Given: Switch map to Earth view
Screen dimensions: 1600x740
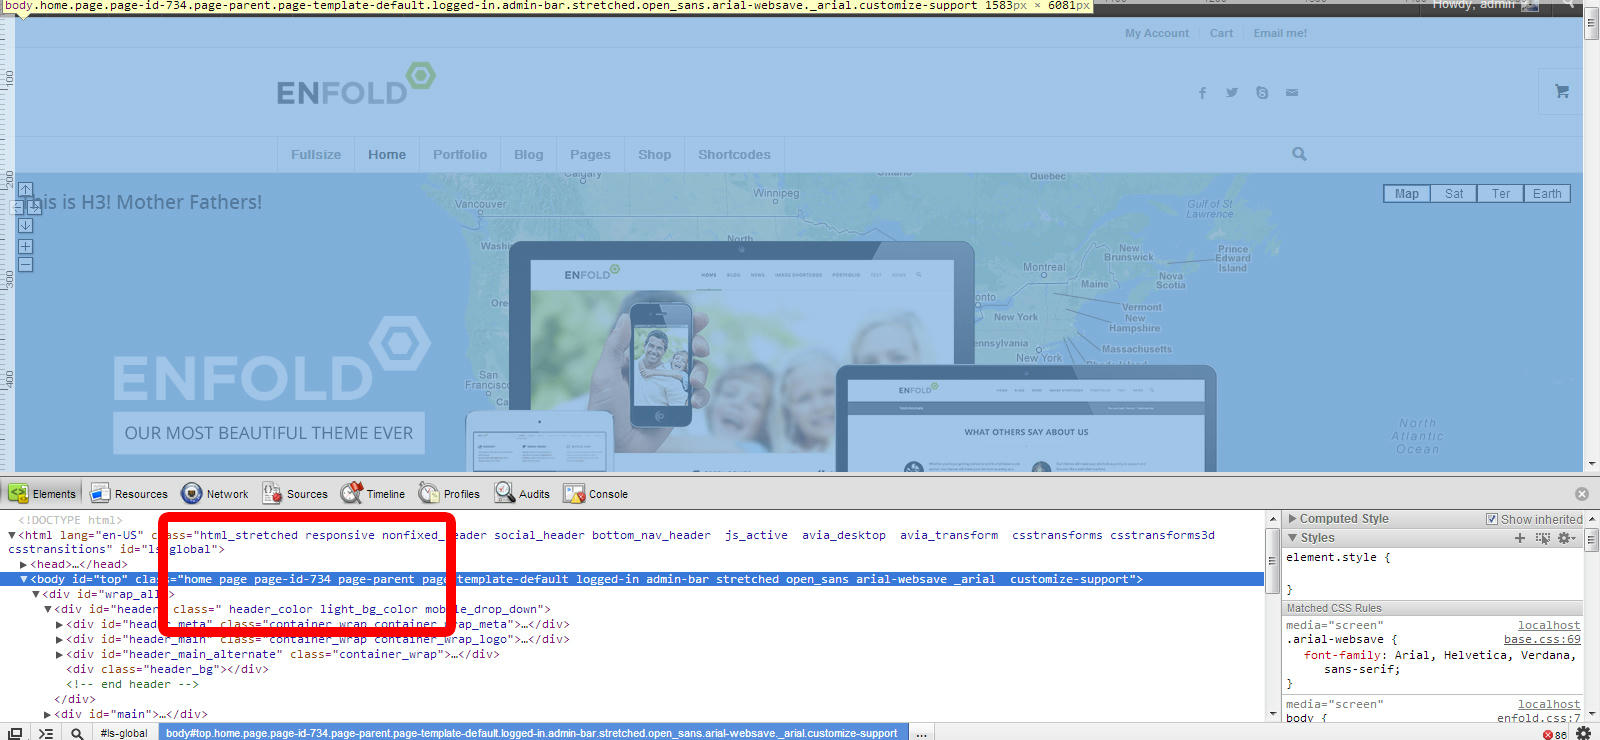Looking at the screenshot, I should click(x=1547, y=194).
